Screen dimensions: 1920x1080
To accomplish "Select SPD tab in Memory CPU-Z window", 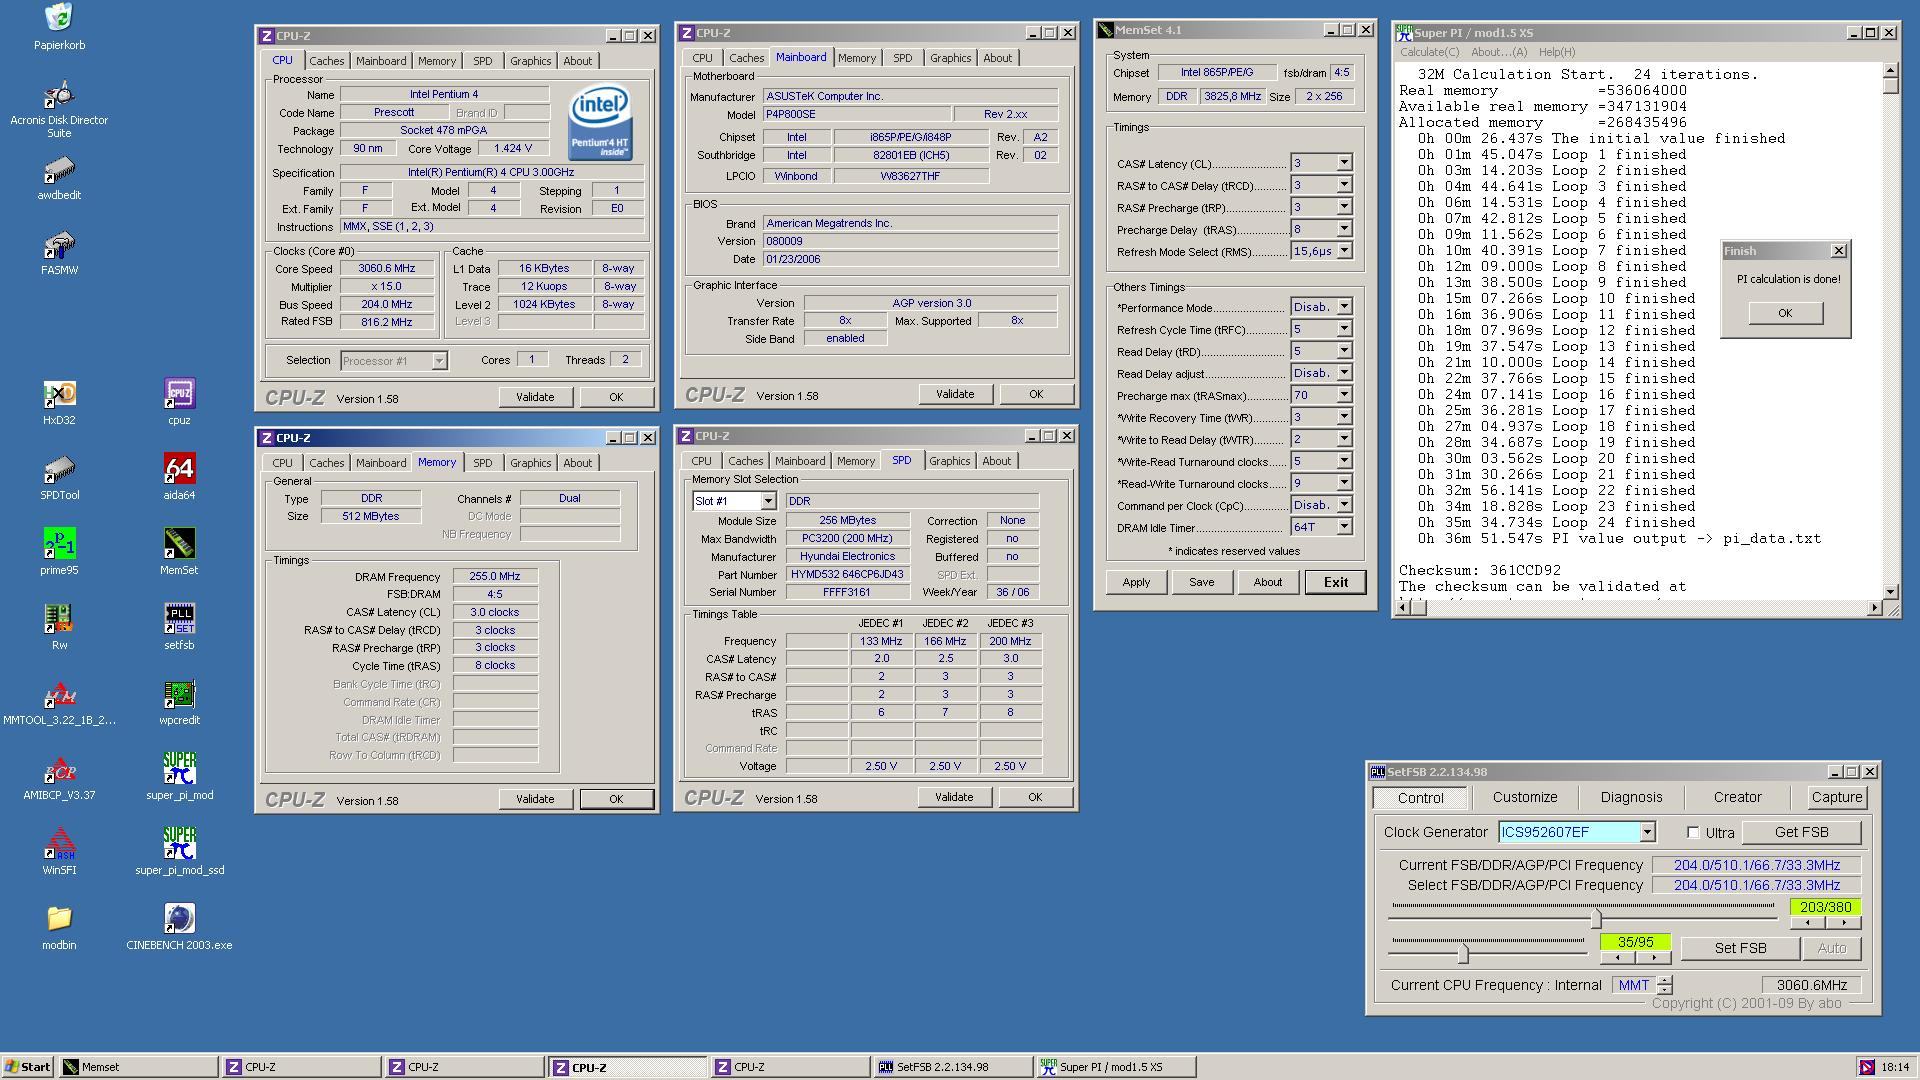I will [x=482, y=463].
